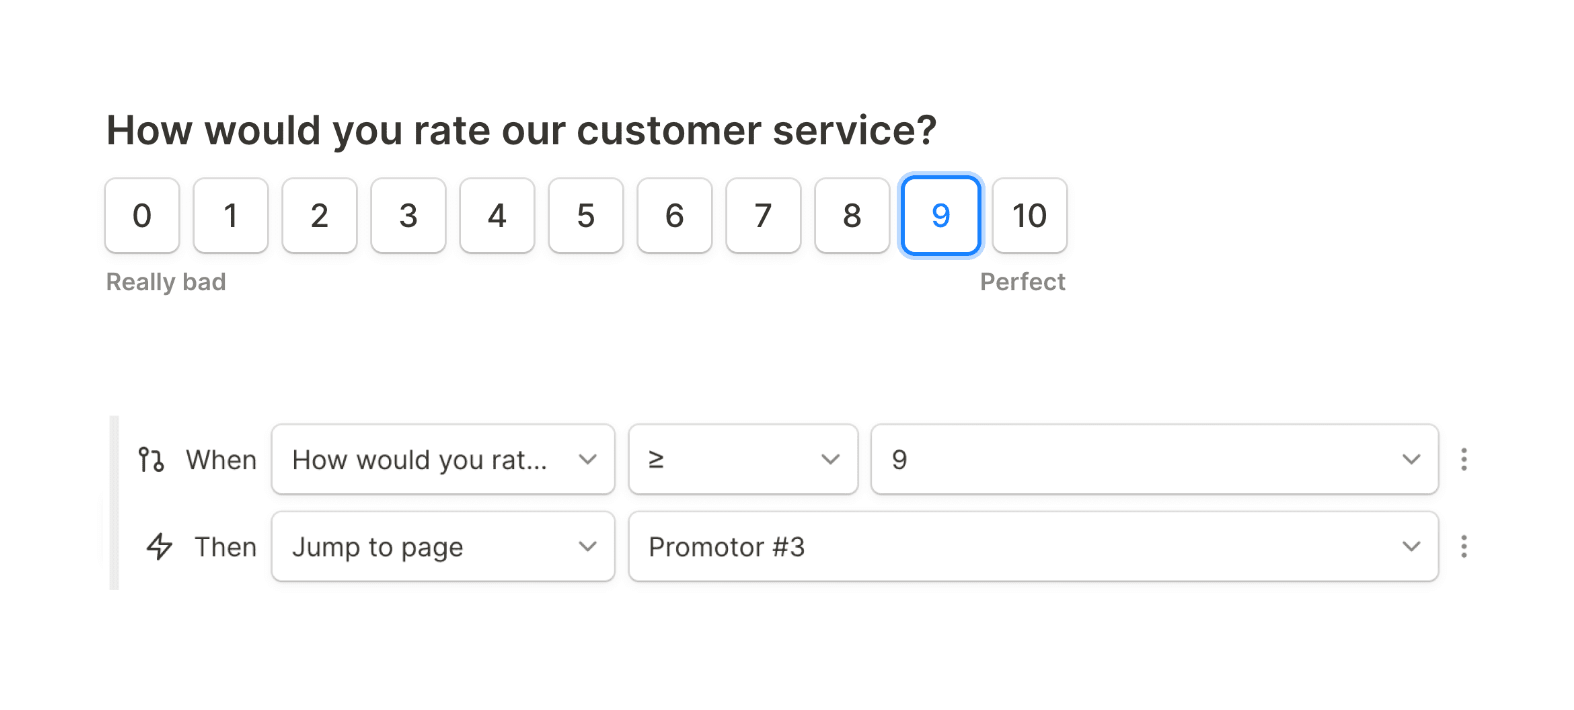Choose rating 2 for customer service
Screen dimensions: 1574x710
[x=319, y=215]
